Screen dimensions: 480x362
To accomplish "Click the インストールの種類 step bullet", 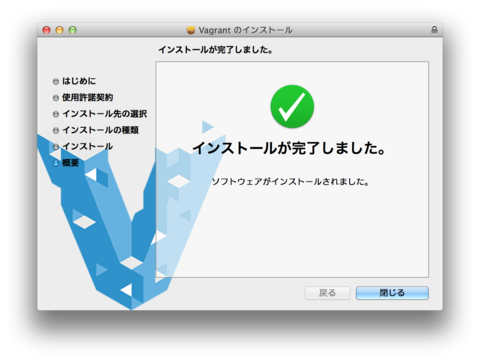I will pos(56,130).
